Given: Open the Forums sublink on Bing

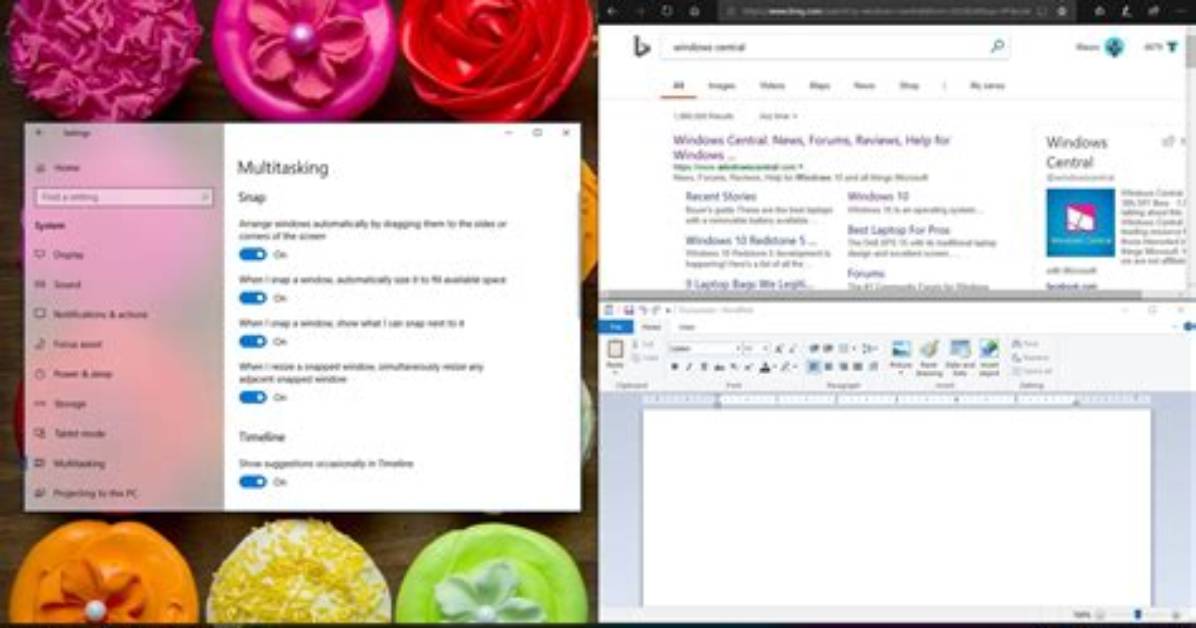Looking at the screenshot, I should pos(866,273).
